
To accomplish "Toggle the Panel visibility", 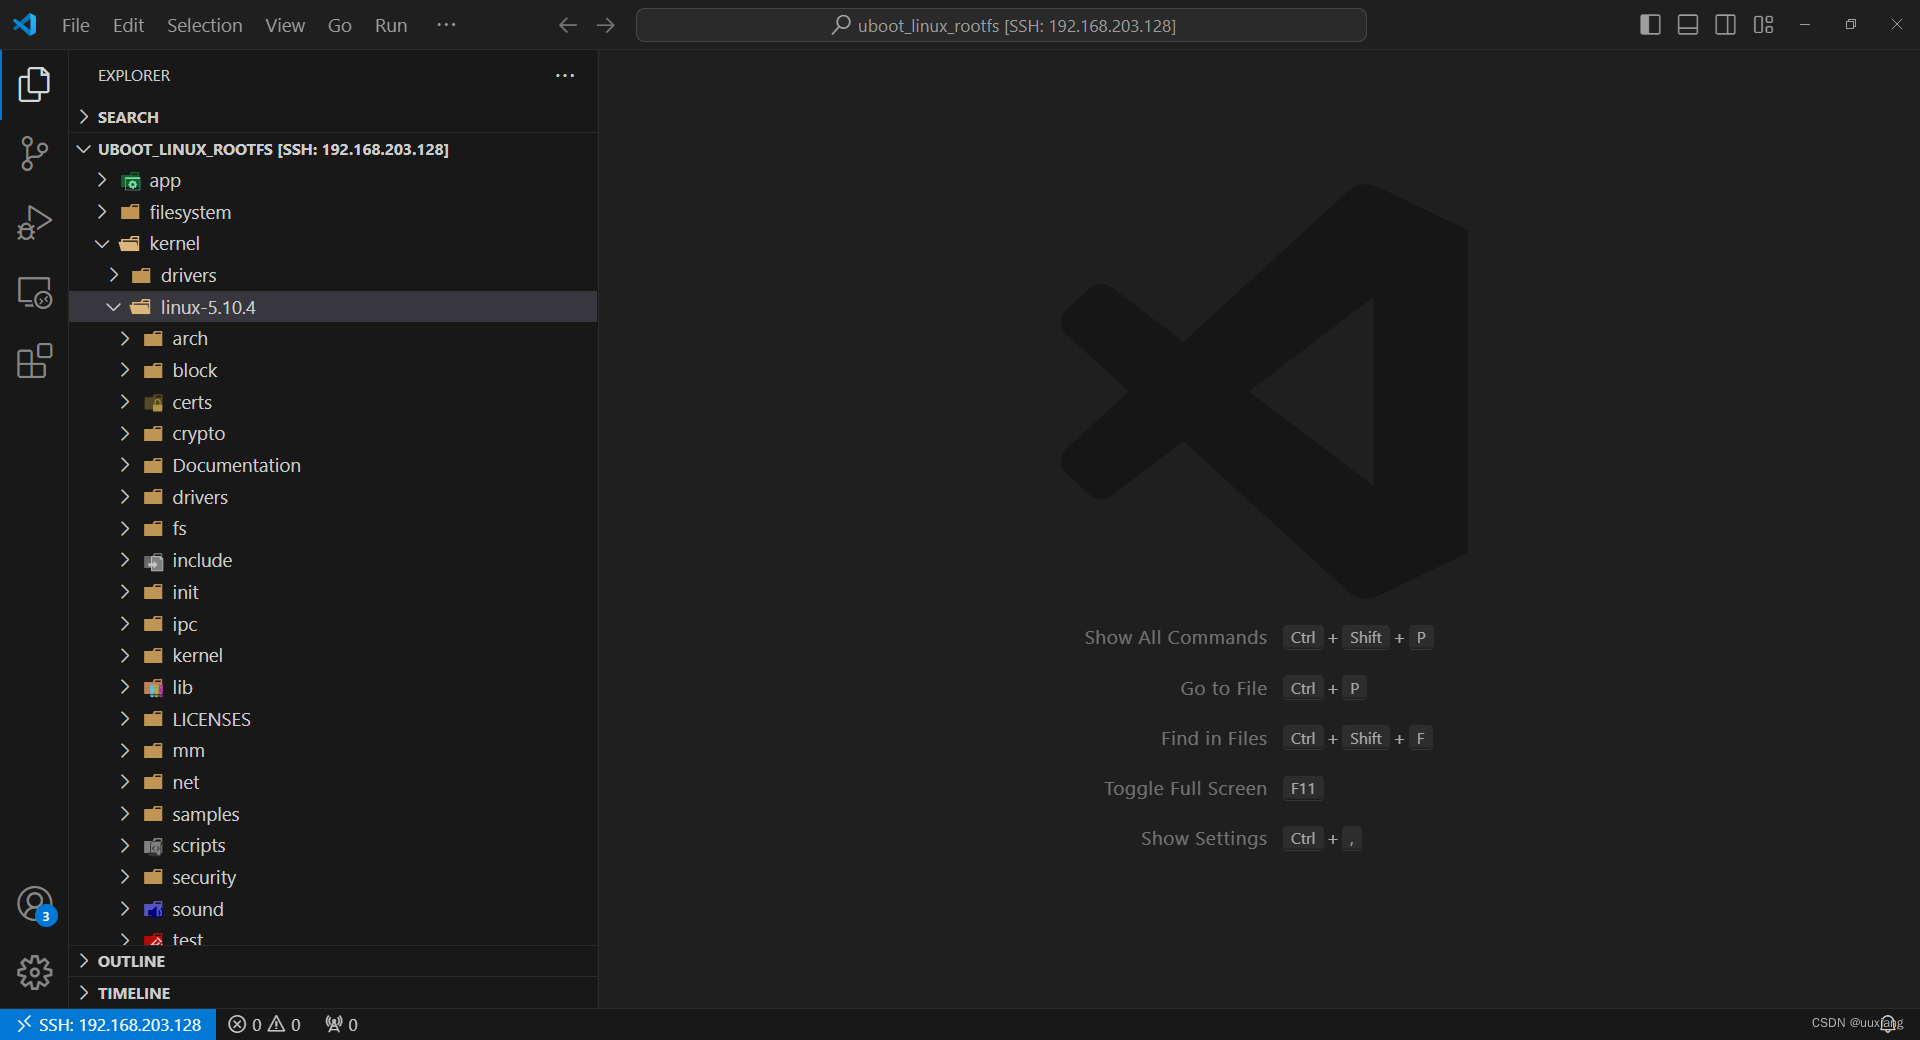I will [x=1687, y=24].
